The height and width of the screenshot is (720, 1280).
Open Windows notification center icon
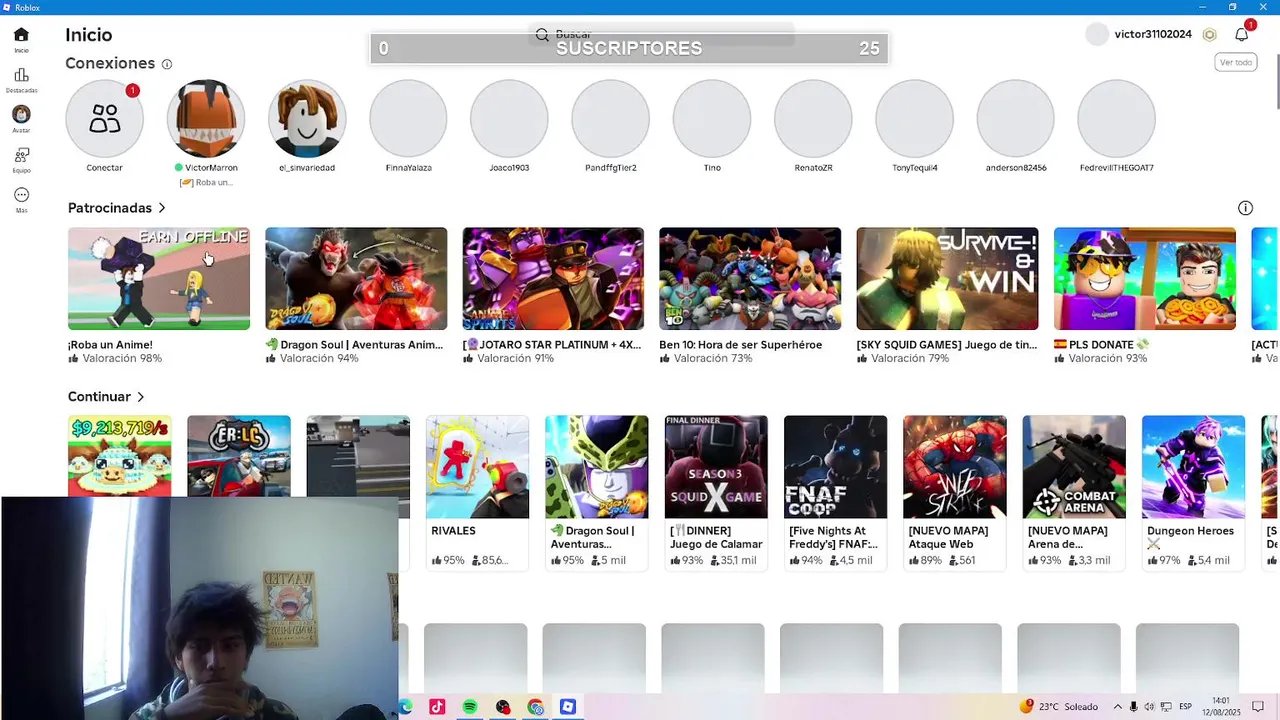point(1258,707)
